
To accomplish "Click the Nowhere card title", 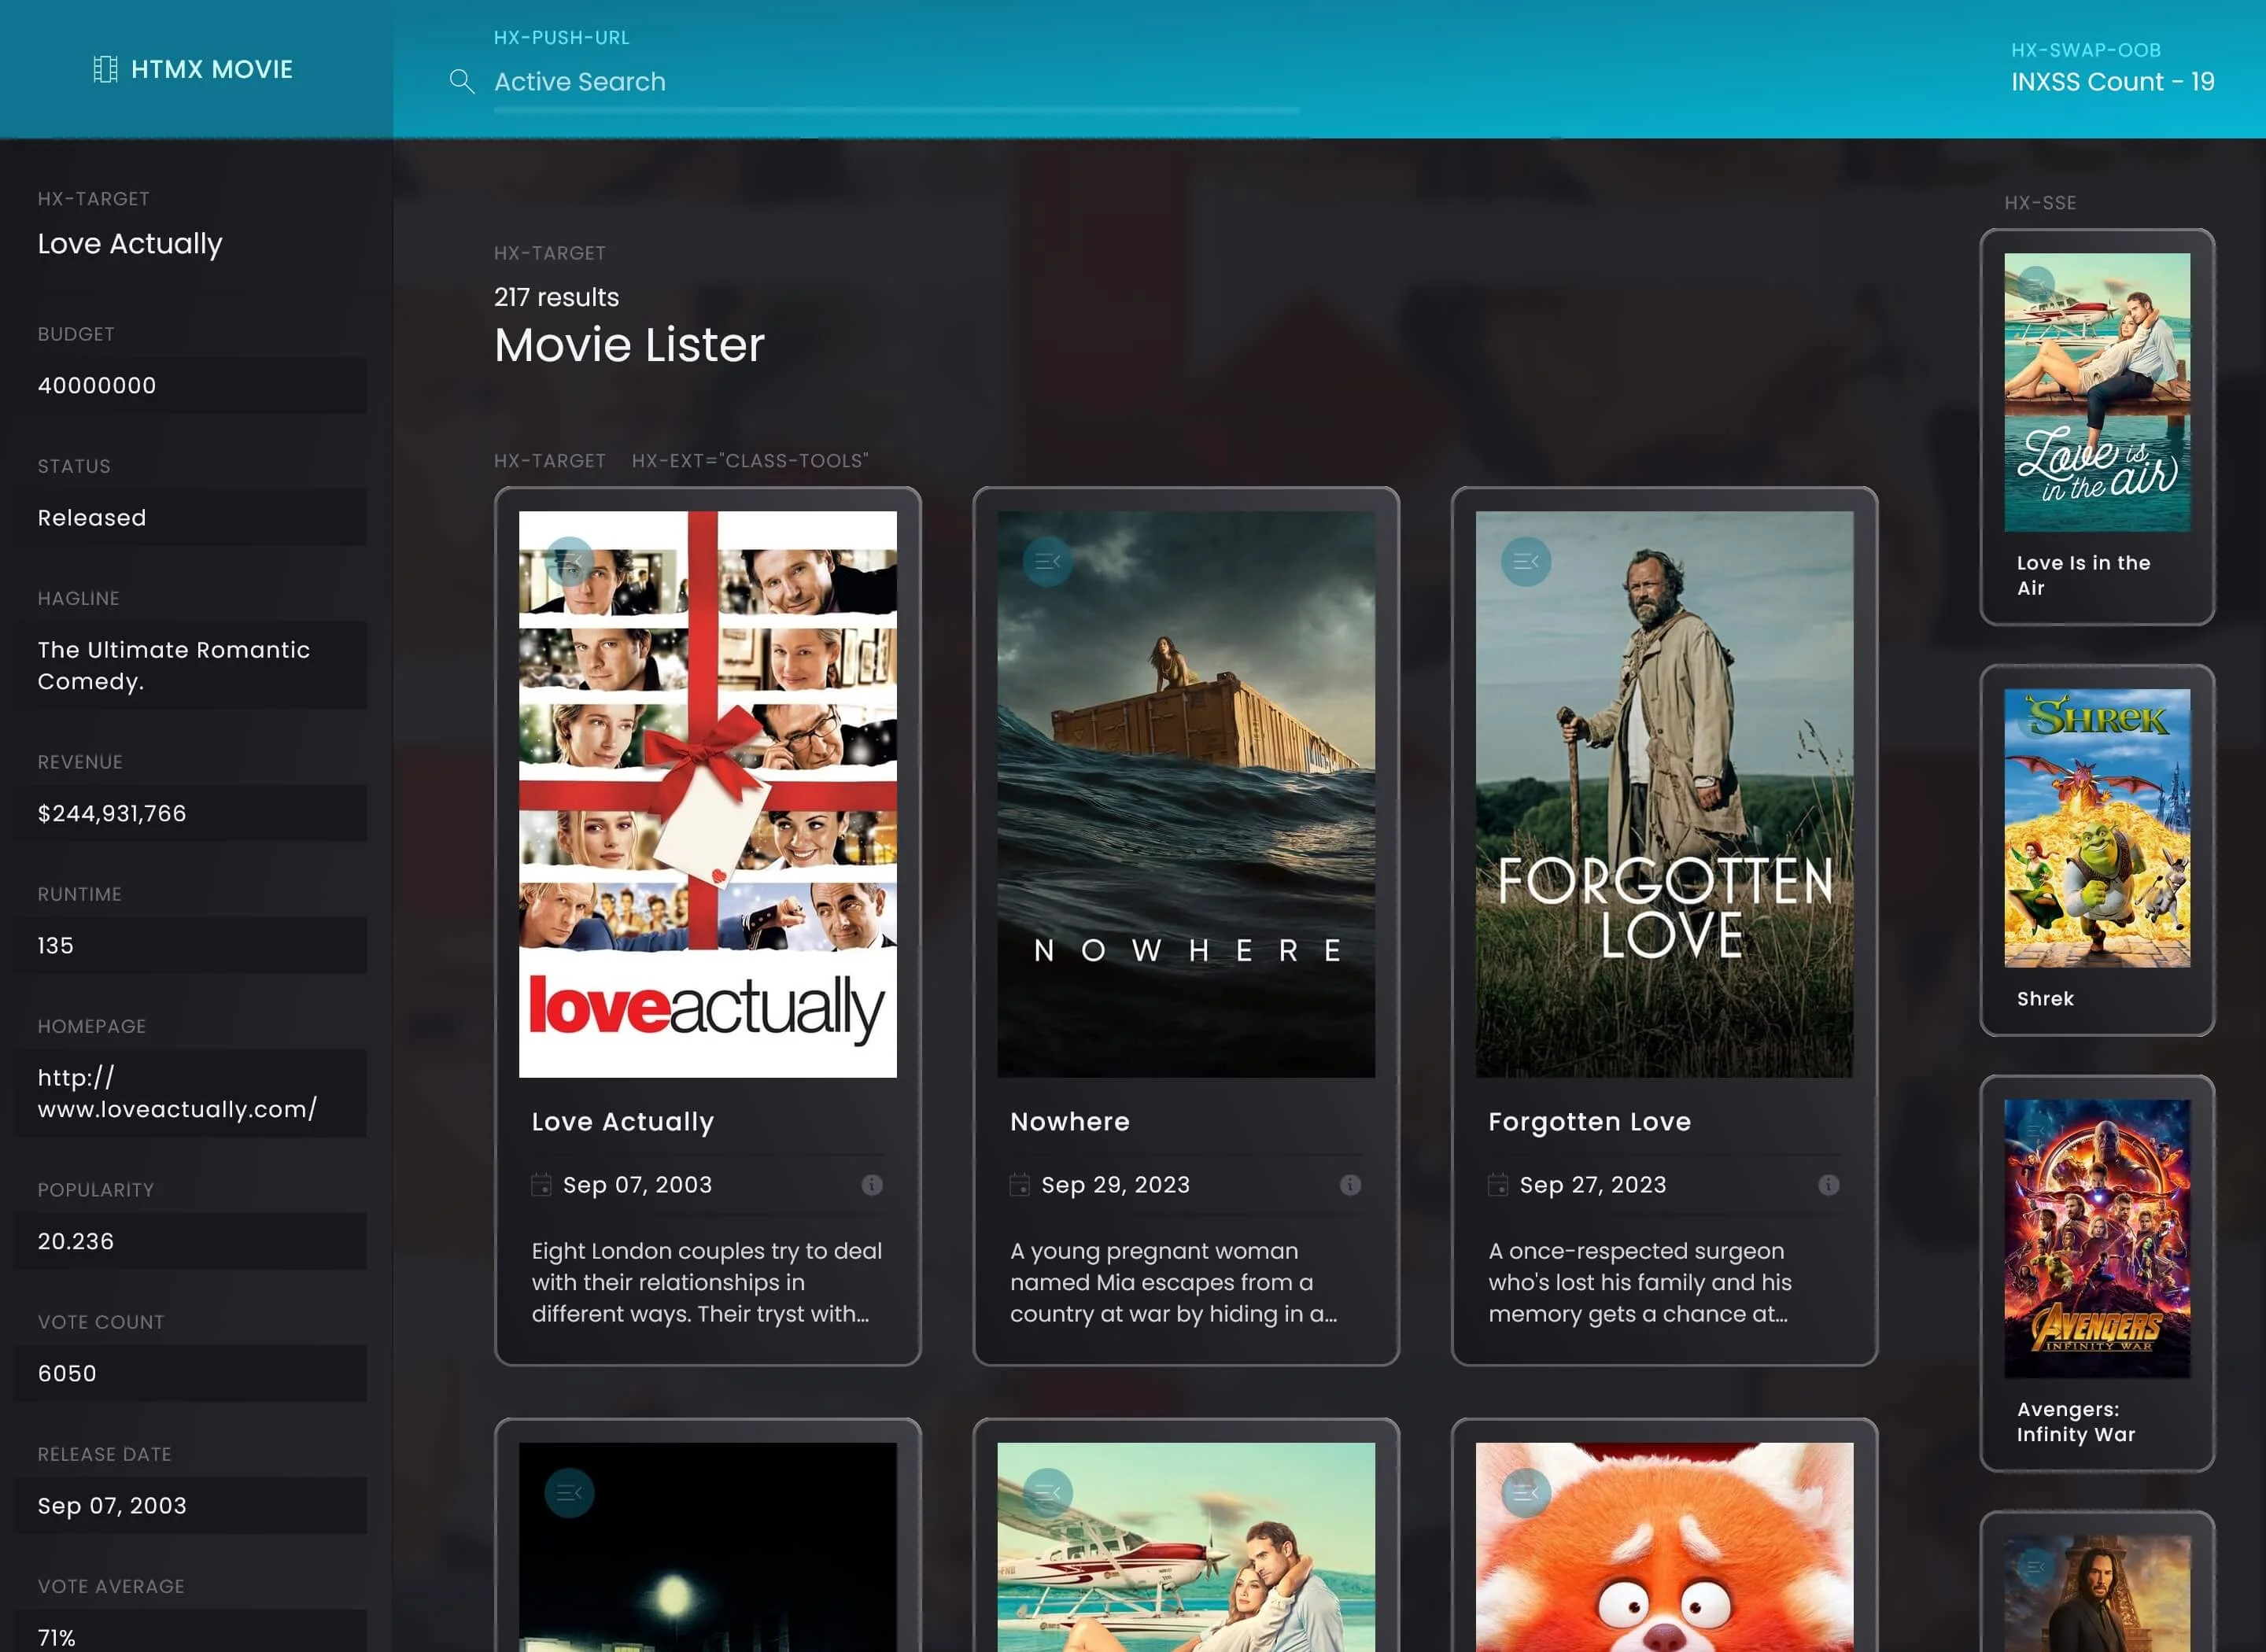I will (x=1070, y=1122).
